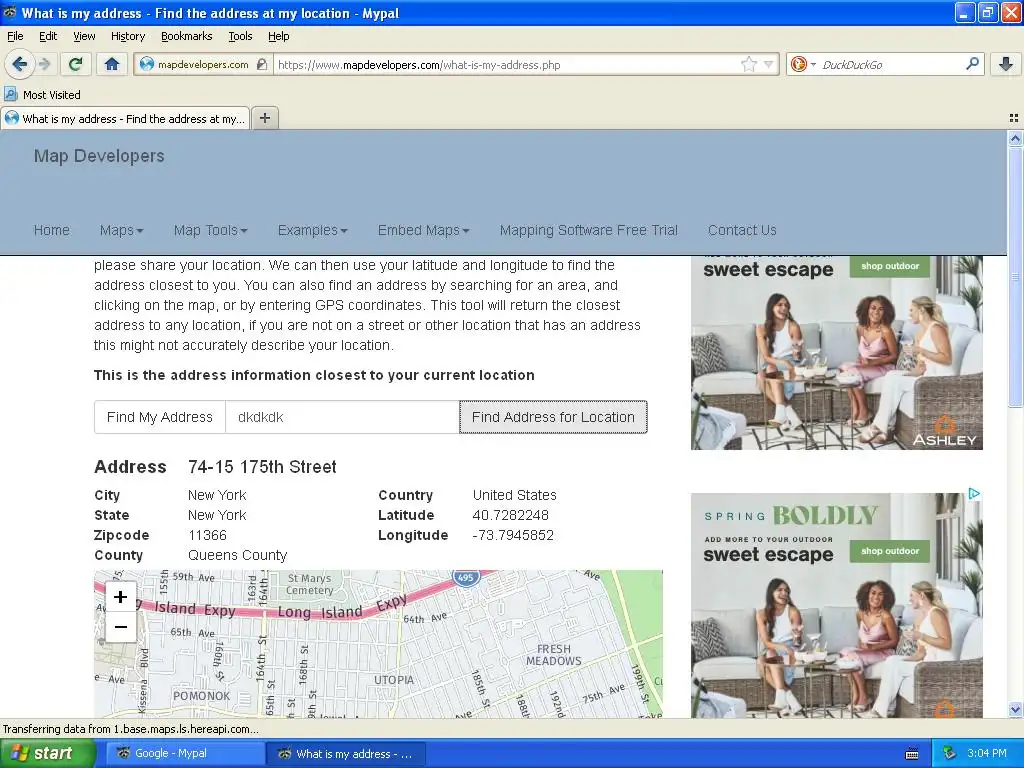The image size is (1024, 768).
Task: Open the Edit menu
Action: tap(48, 36)
